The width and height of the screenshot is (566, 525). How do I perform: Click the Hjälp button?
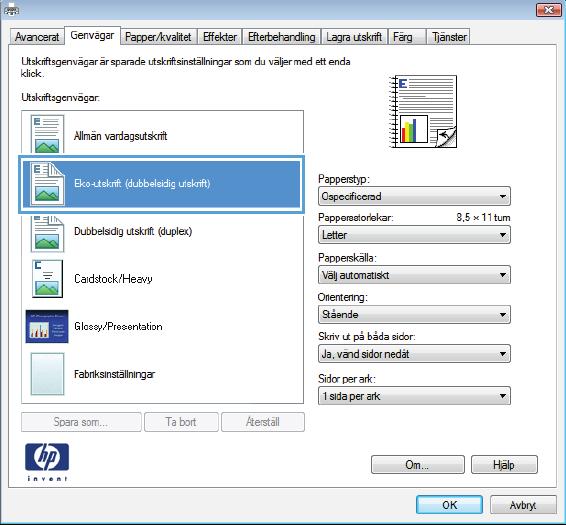point(504,465)
